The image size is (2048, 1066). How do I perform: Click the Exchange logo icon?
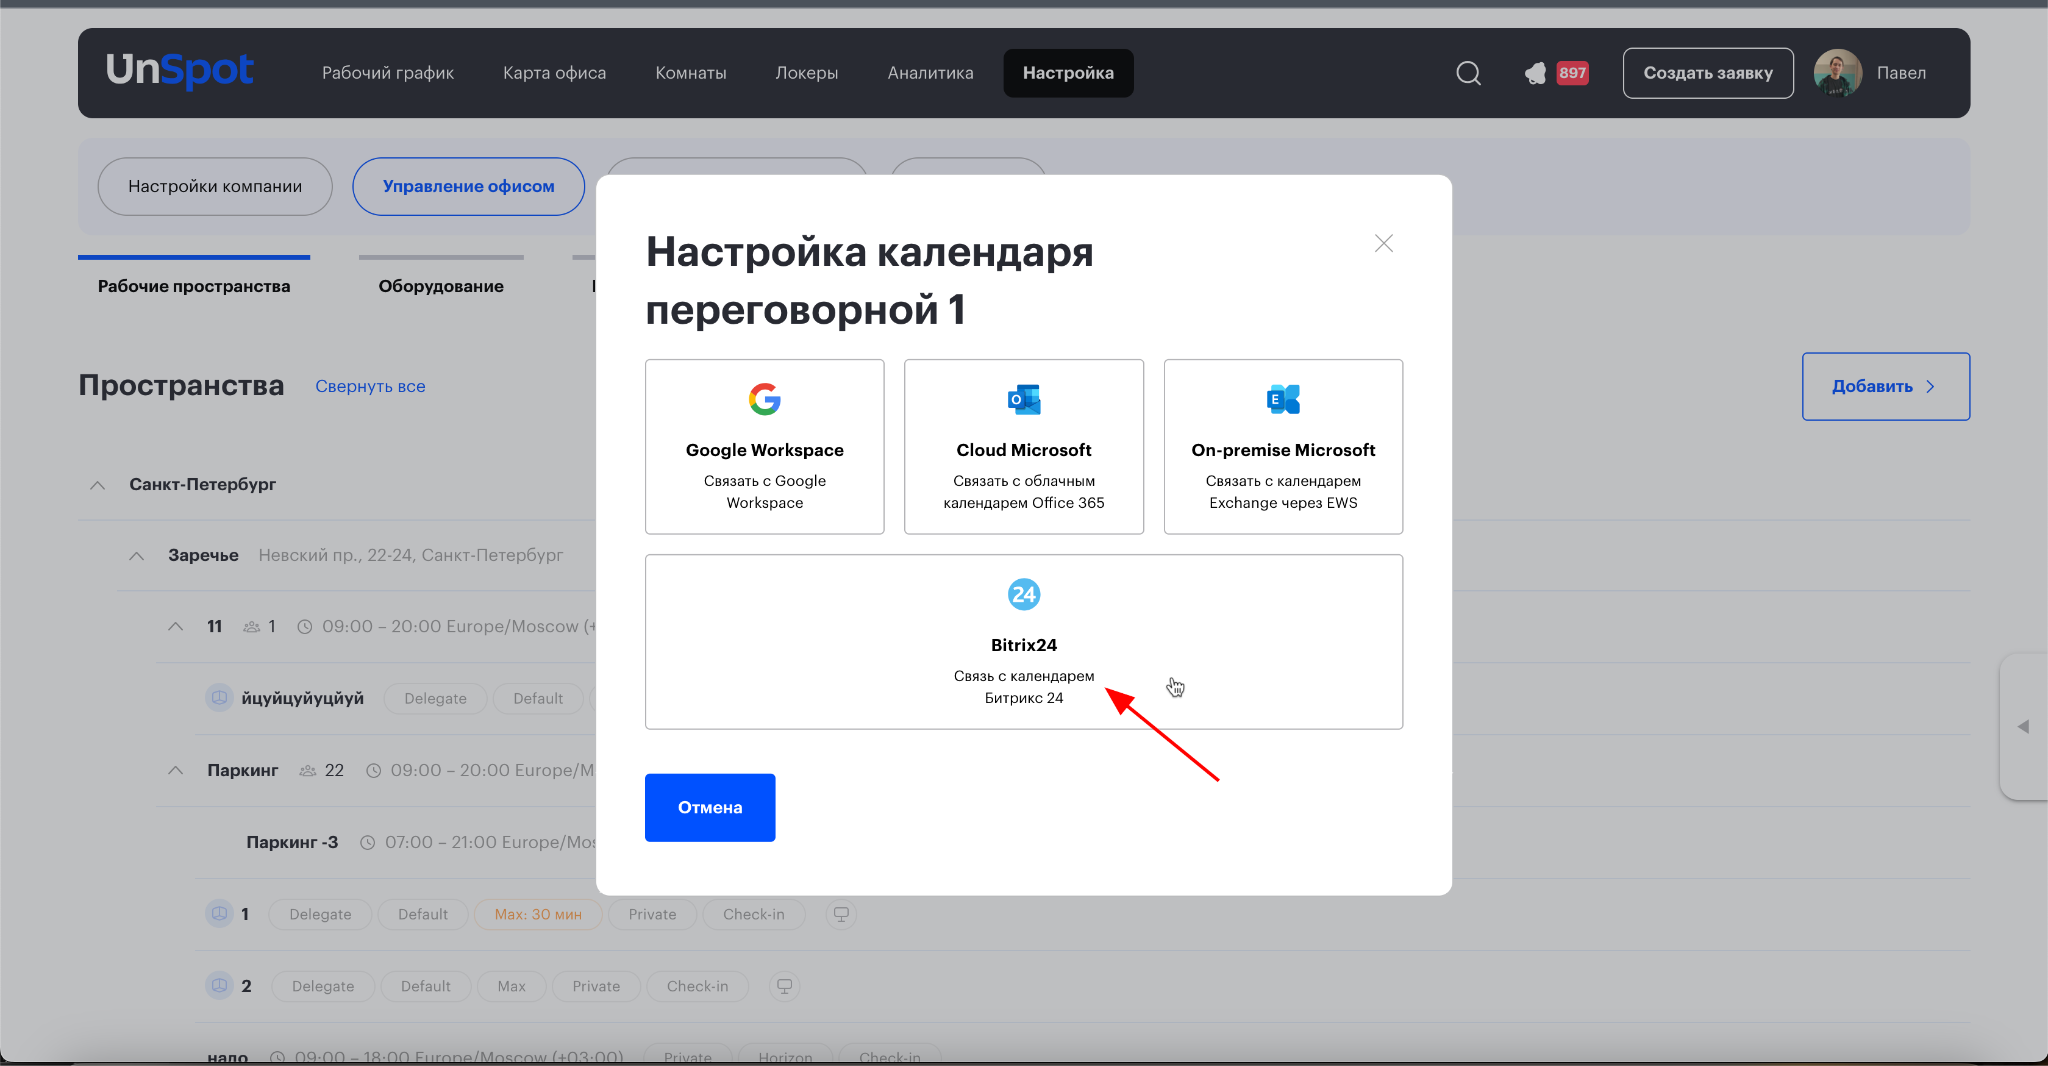point(1284,399)
